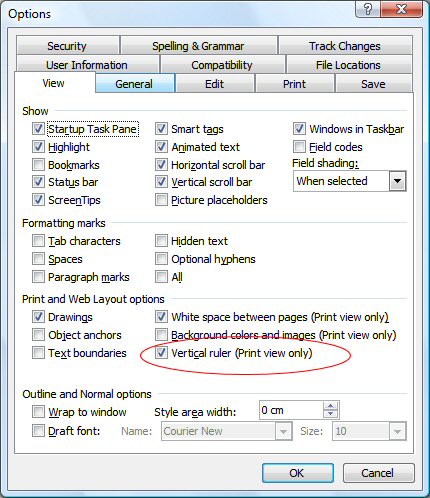Open the Edit tab
Viewport: 430px width, 498px height.
pos(214,84)
